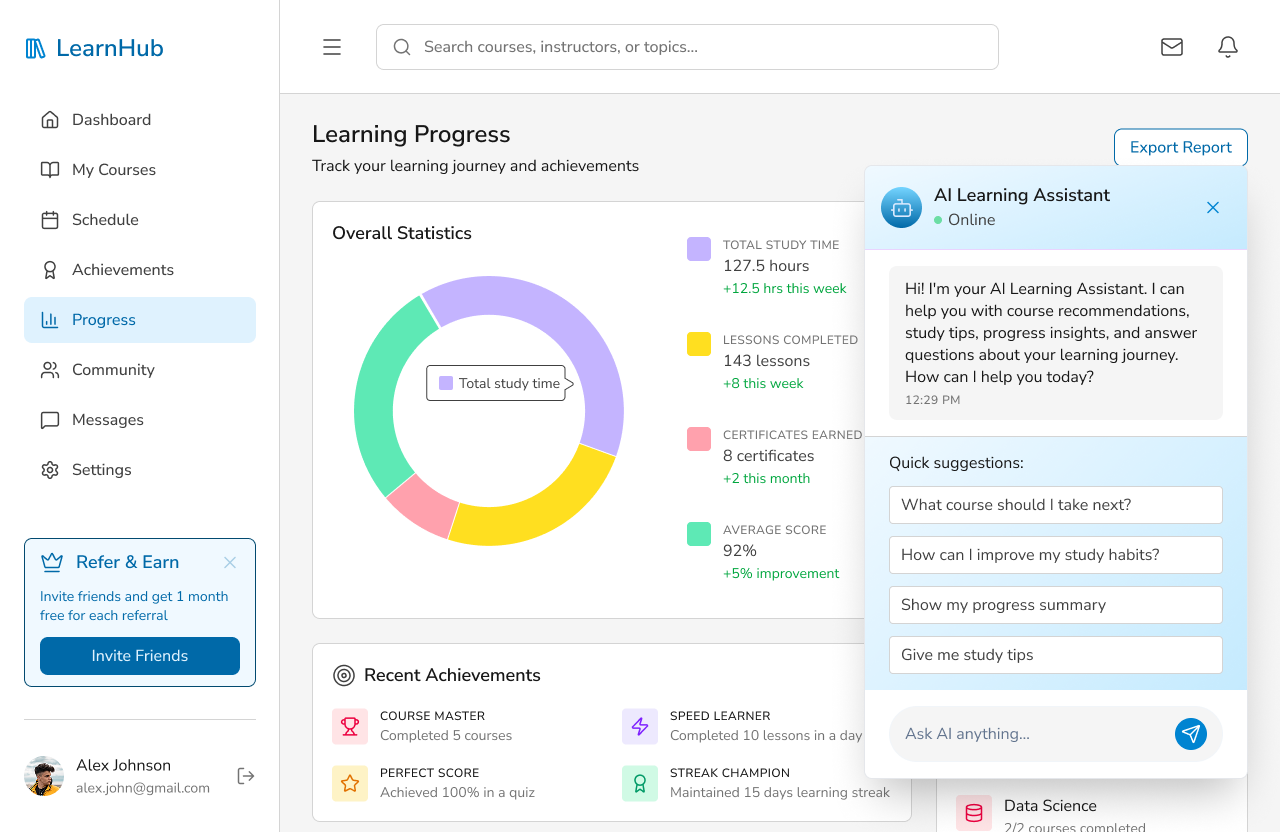This screenshot has height=832, width=1280.
Task: Dismiss the Refer & Earn promo card
Action: click(229, 562)
